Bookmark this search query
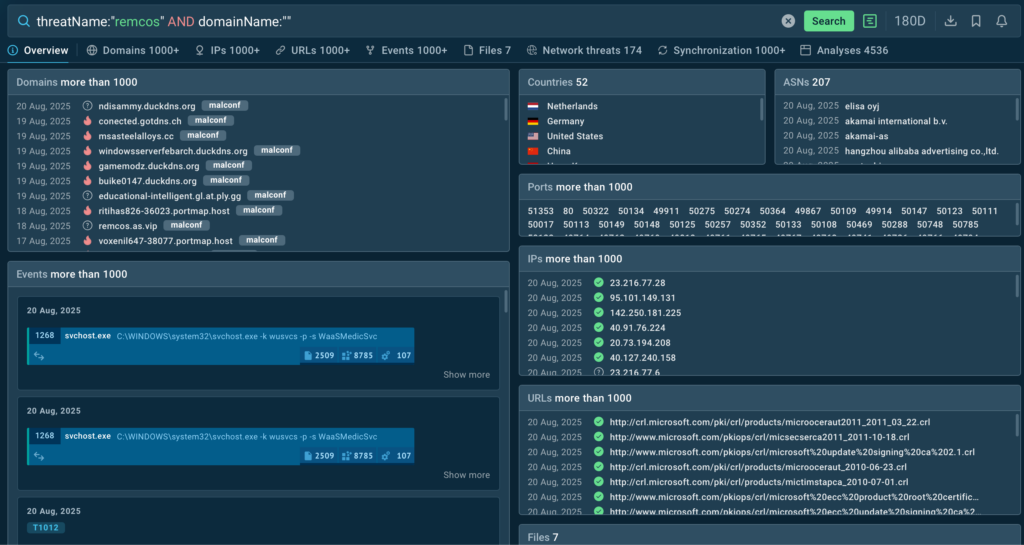This screenshot has width=1024, height=545. (x=976, y=21)
